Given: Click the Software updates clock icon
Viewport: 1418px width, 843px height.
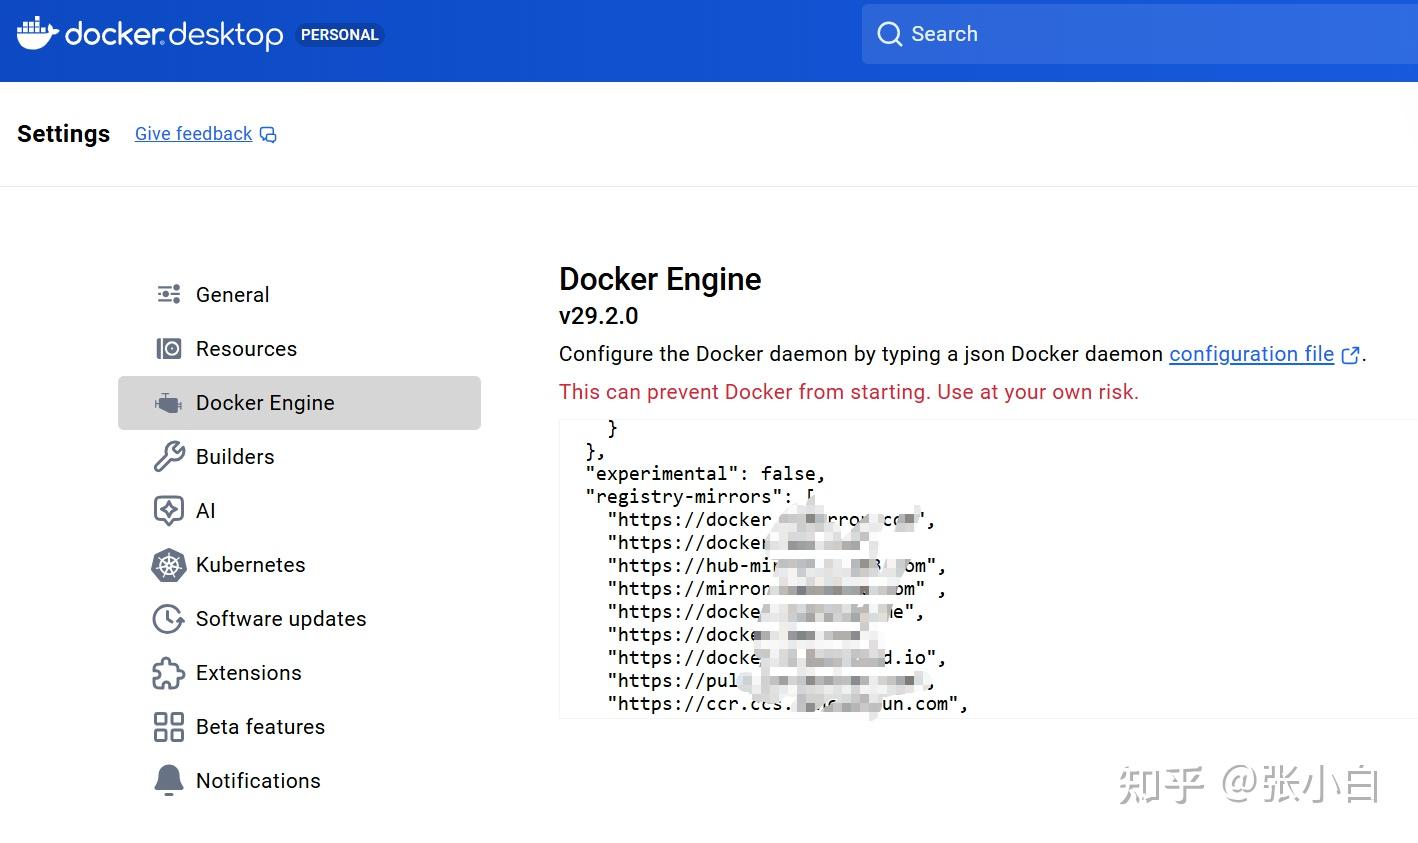Looking at the screenshot, I should 169,619.
